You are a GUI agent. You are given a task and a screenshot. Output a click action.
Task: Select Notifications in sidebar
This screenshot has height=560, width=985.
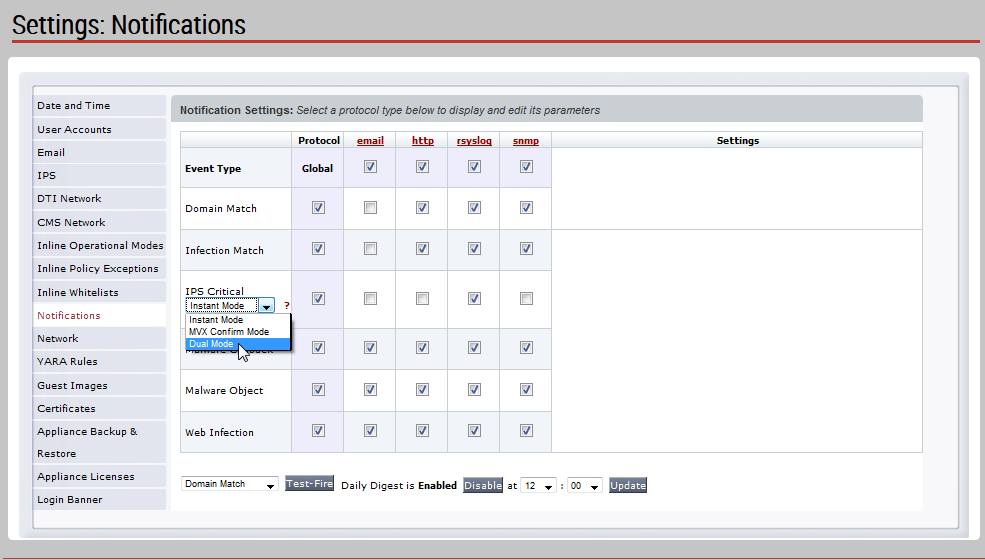(99, 316)
